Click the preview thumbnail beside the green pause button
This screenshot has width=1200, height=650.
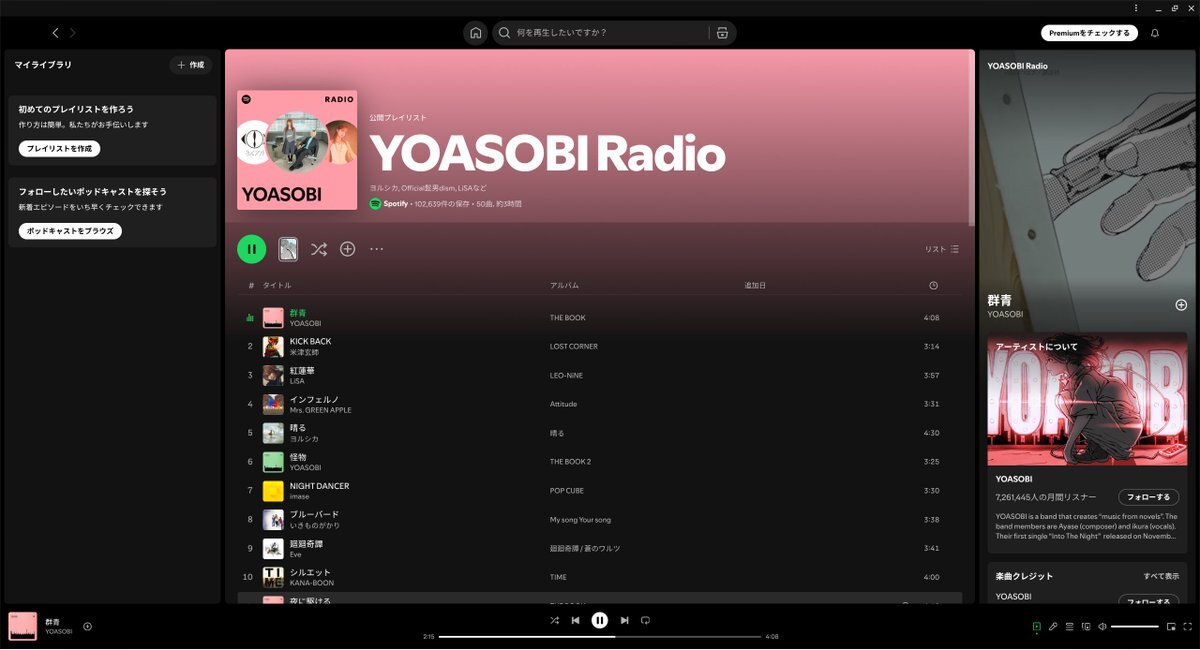point(288,249)
